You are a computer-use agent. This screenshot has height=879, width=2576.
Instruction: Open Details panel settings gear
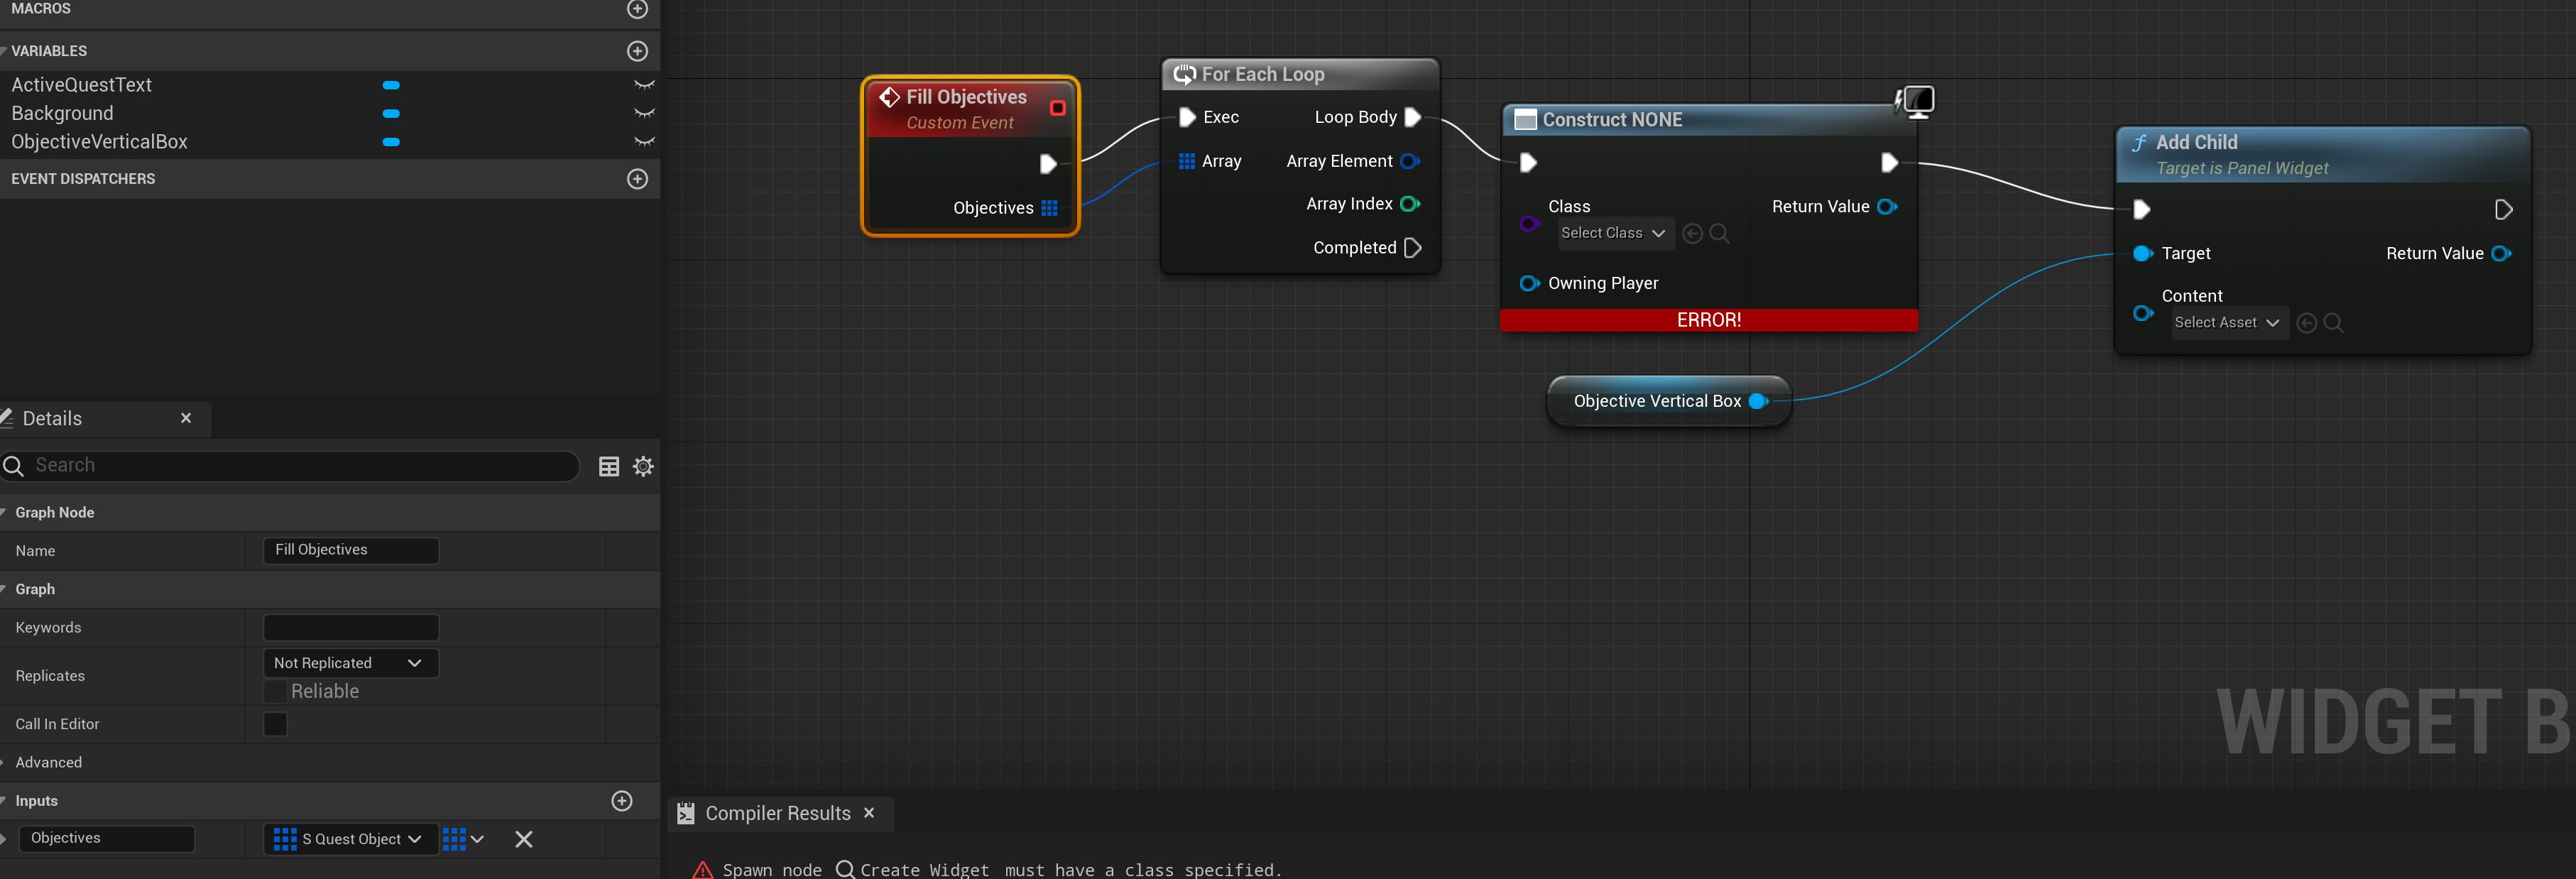(643, 466)
